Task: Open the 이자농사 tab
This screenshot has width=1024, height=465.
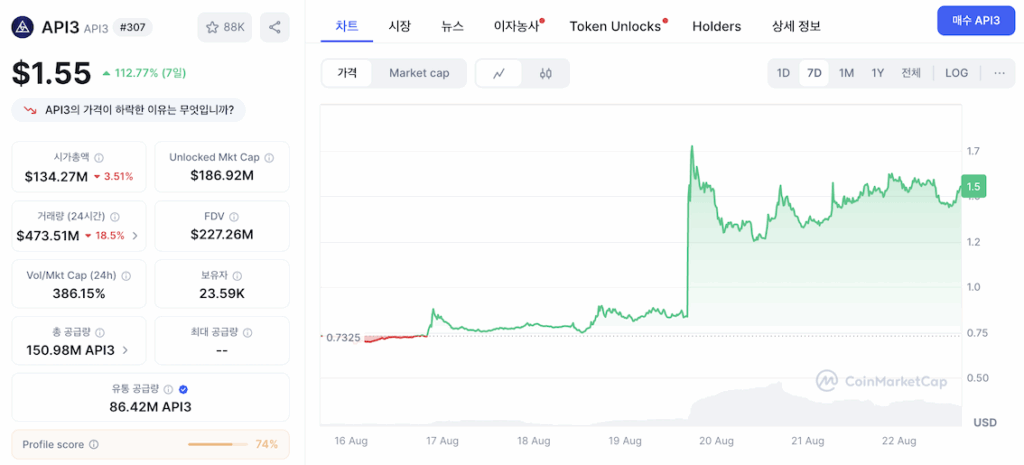Action: tap(519, 27)
